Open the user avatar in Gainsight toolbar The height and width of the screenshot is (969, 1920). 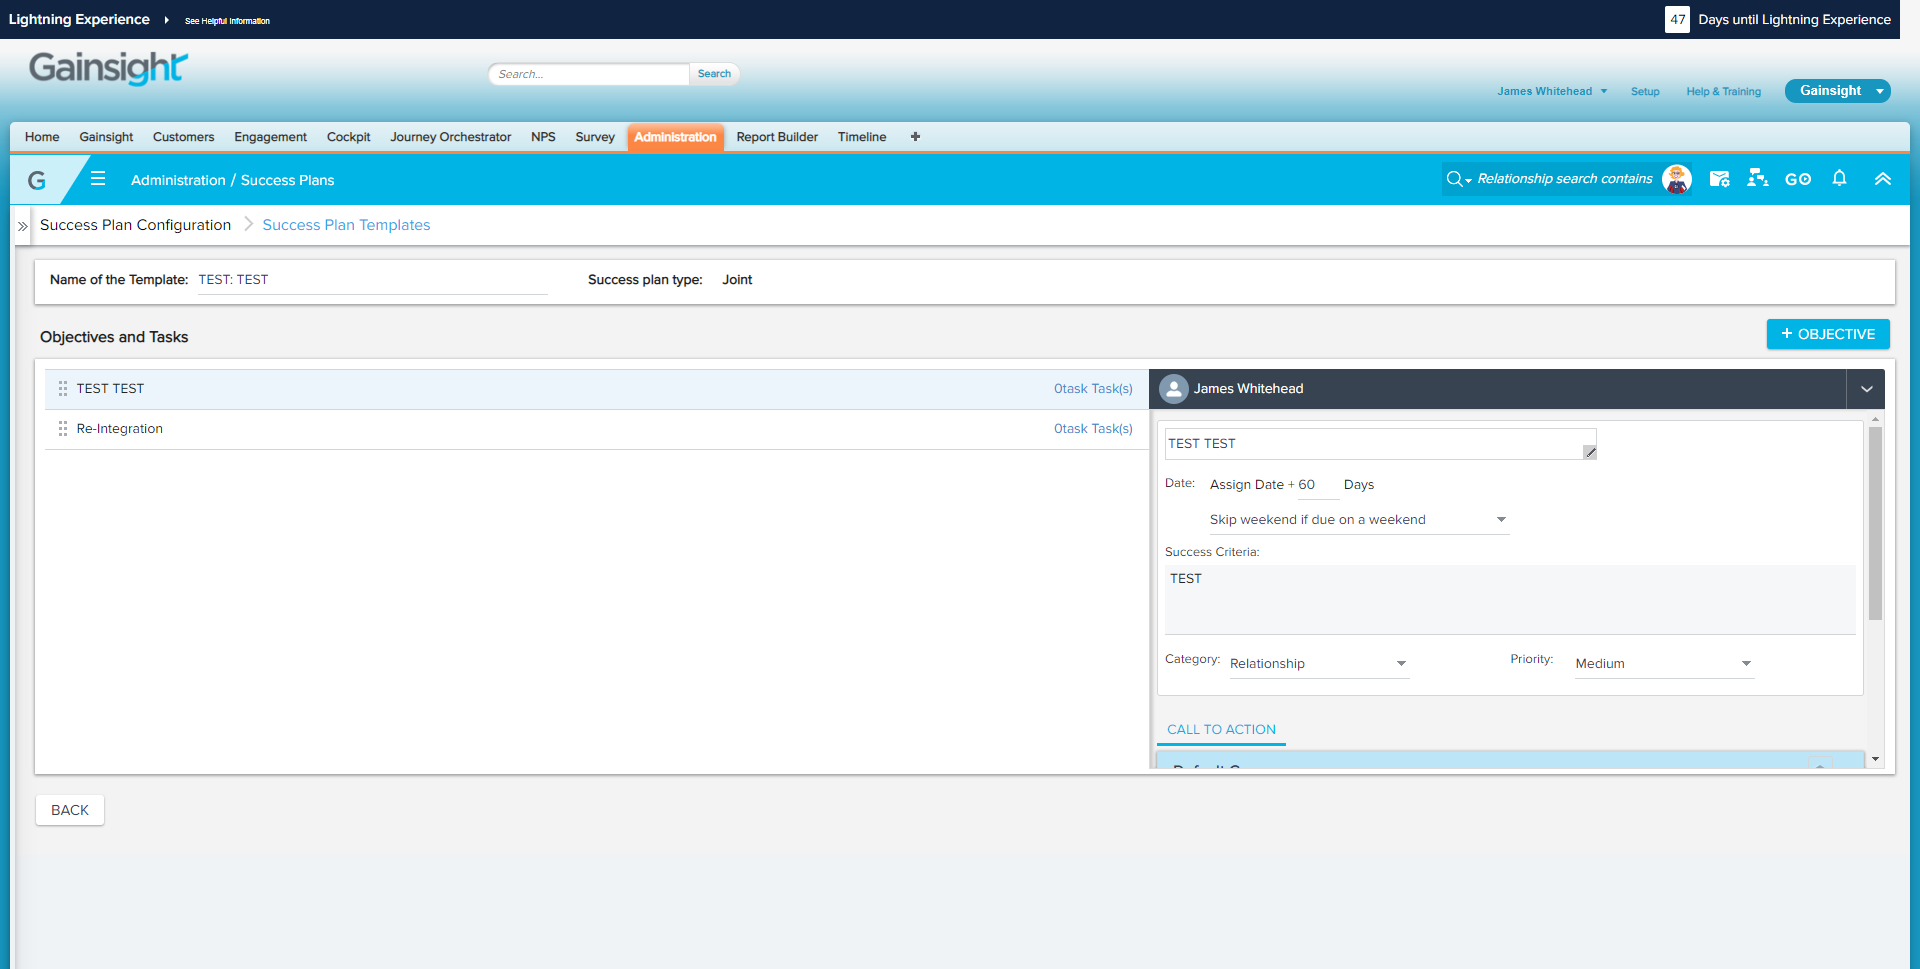(1677, 179)
